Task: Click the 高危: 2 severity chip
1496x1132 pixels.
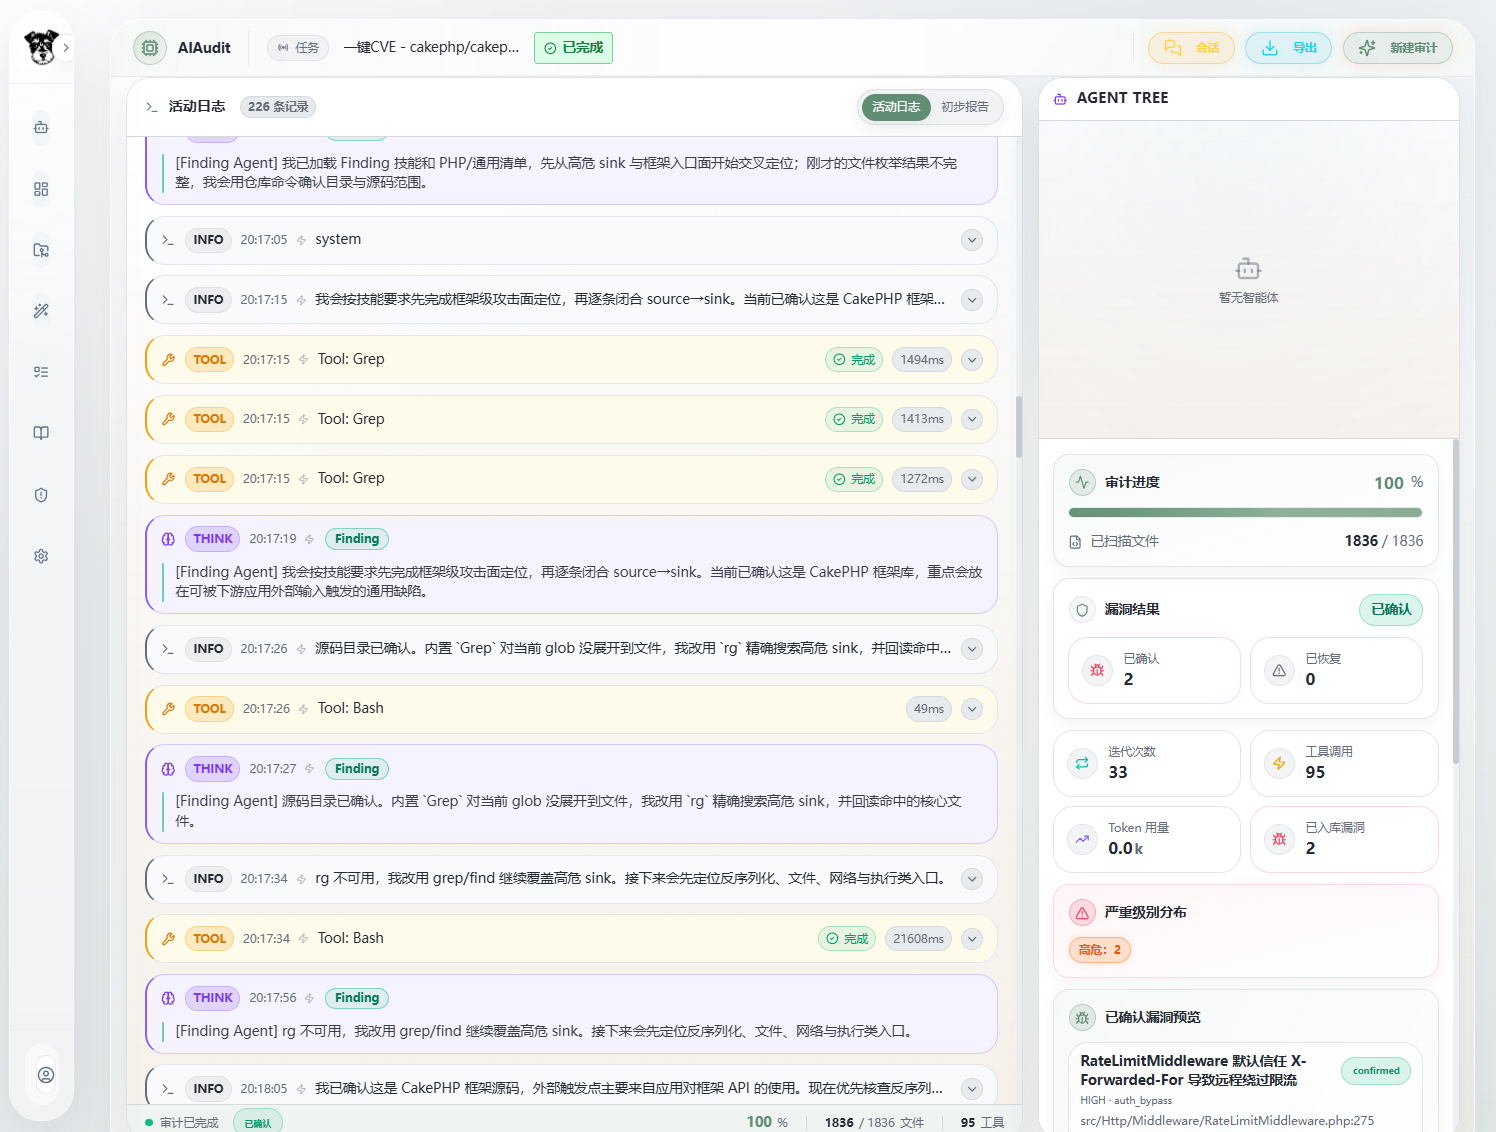Action: [1100, 950]
